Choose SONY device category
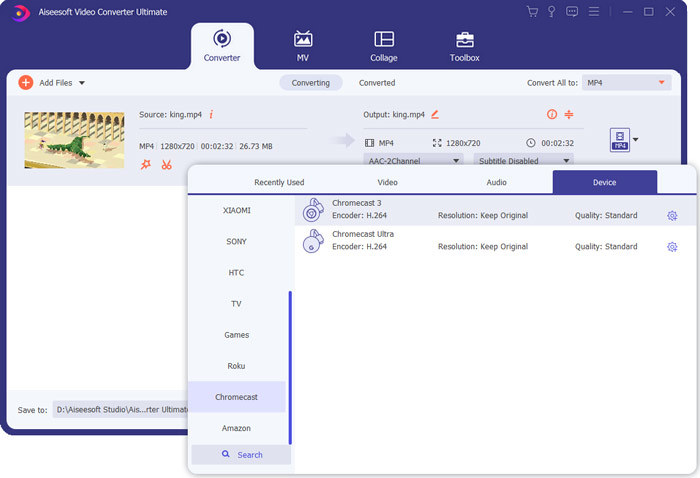 pos(237,241)
